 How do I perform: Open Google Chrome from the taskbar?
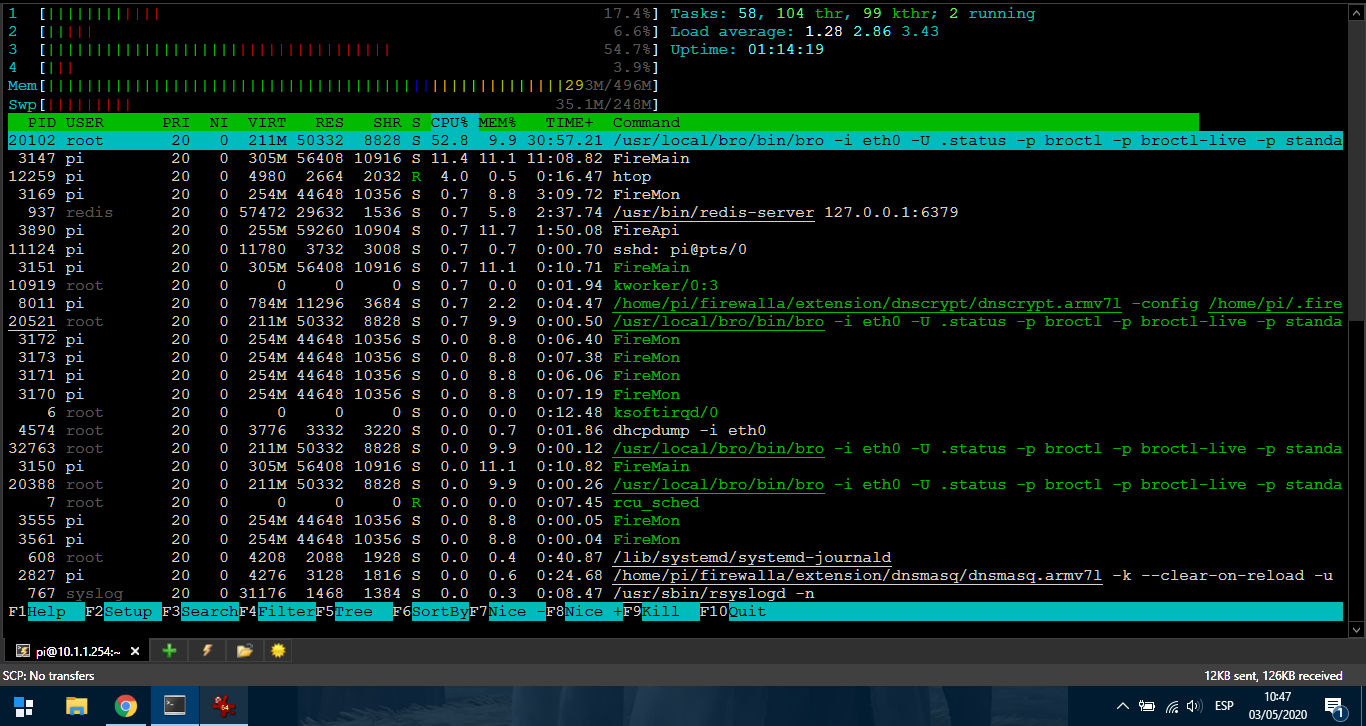click(x=126, y=706)
